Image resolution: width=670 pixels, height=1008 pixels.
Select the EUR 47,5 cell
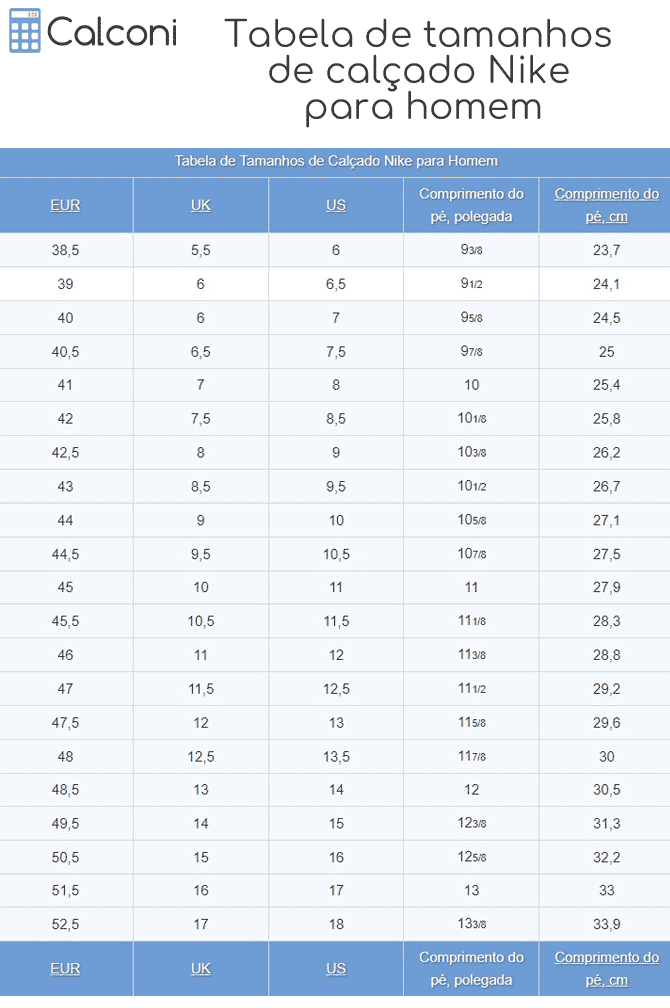[65, 722]
